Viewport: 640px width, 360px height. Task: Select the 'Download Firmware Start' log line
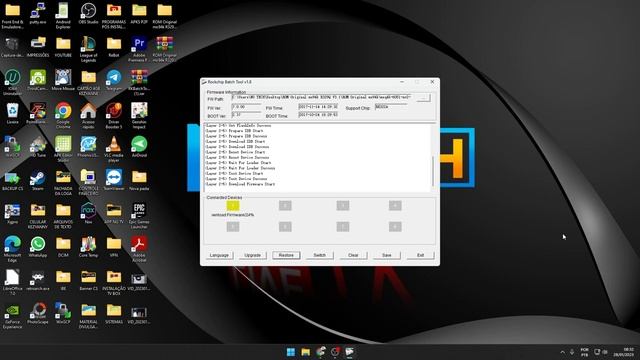click(x=240, y=184)
